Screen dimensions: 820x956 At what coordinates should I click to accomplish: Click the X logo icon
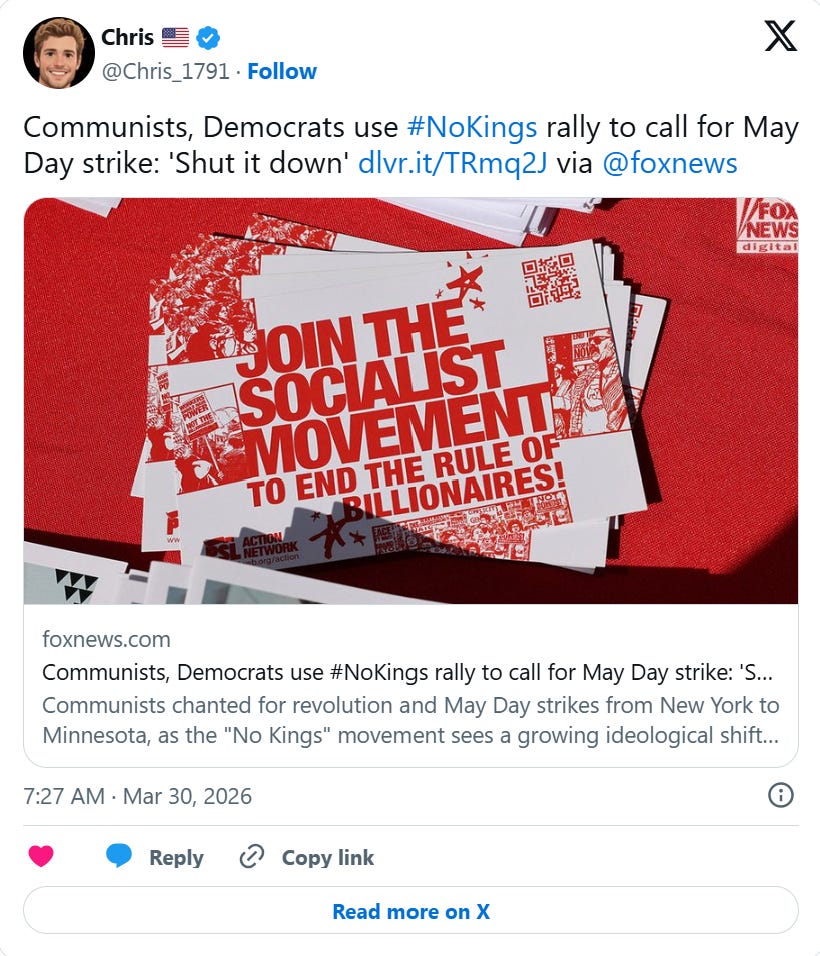[x=780, y=35]
